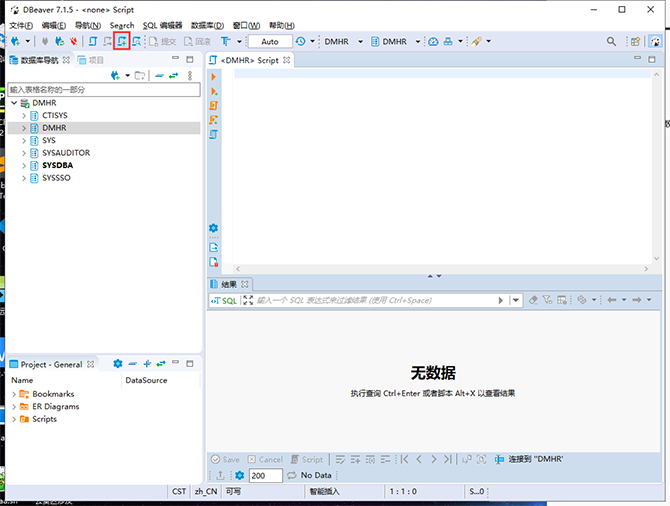Click the Connect plug icon in toolbar
The width and height of the screenshot is (670, 506).
(x=45, y=41)
